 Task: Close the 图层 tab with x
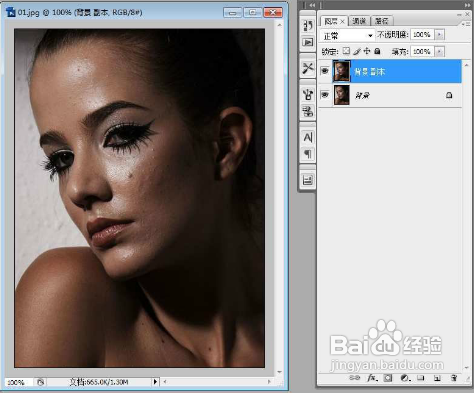[x=342, y=21]
